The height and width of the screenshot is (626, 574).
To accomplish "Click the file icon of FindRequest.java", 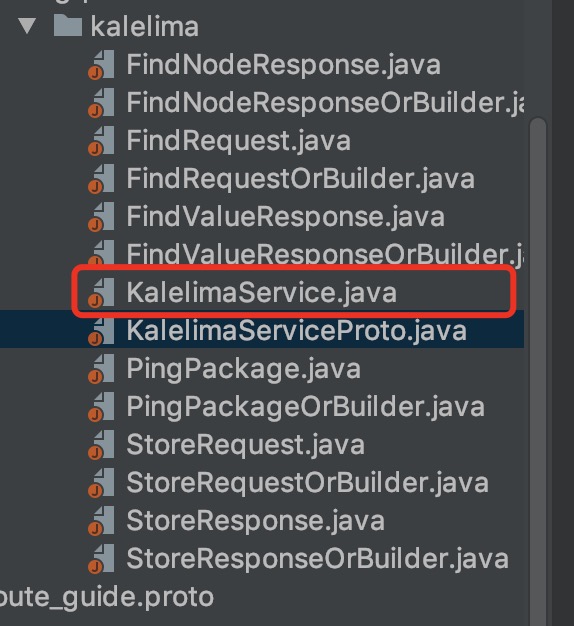I will click(101, 141).
